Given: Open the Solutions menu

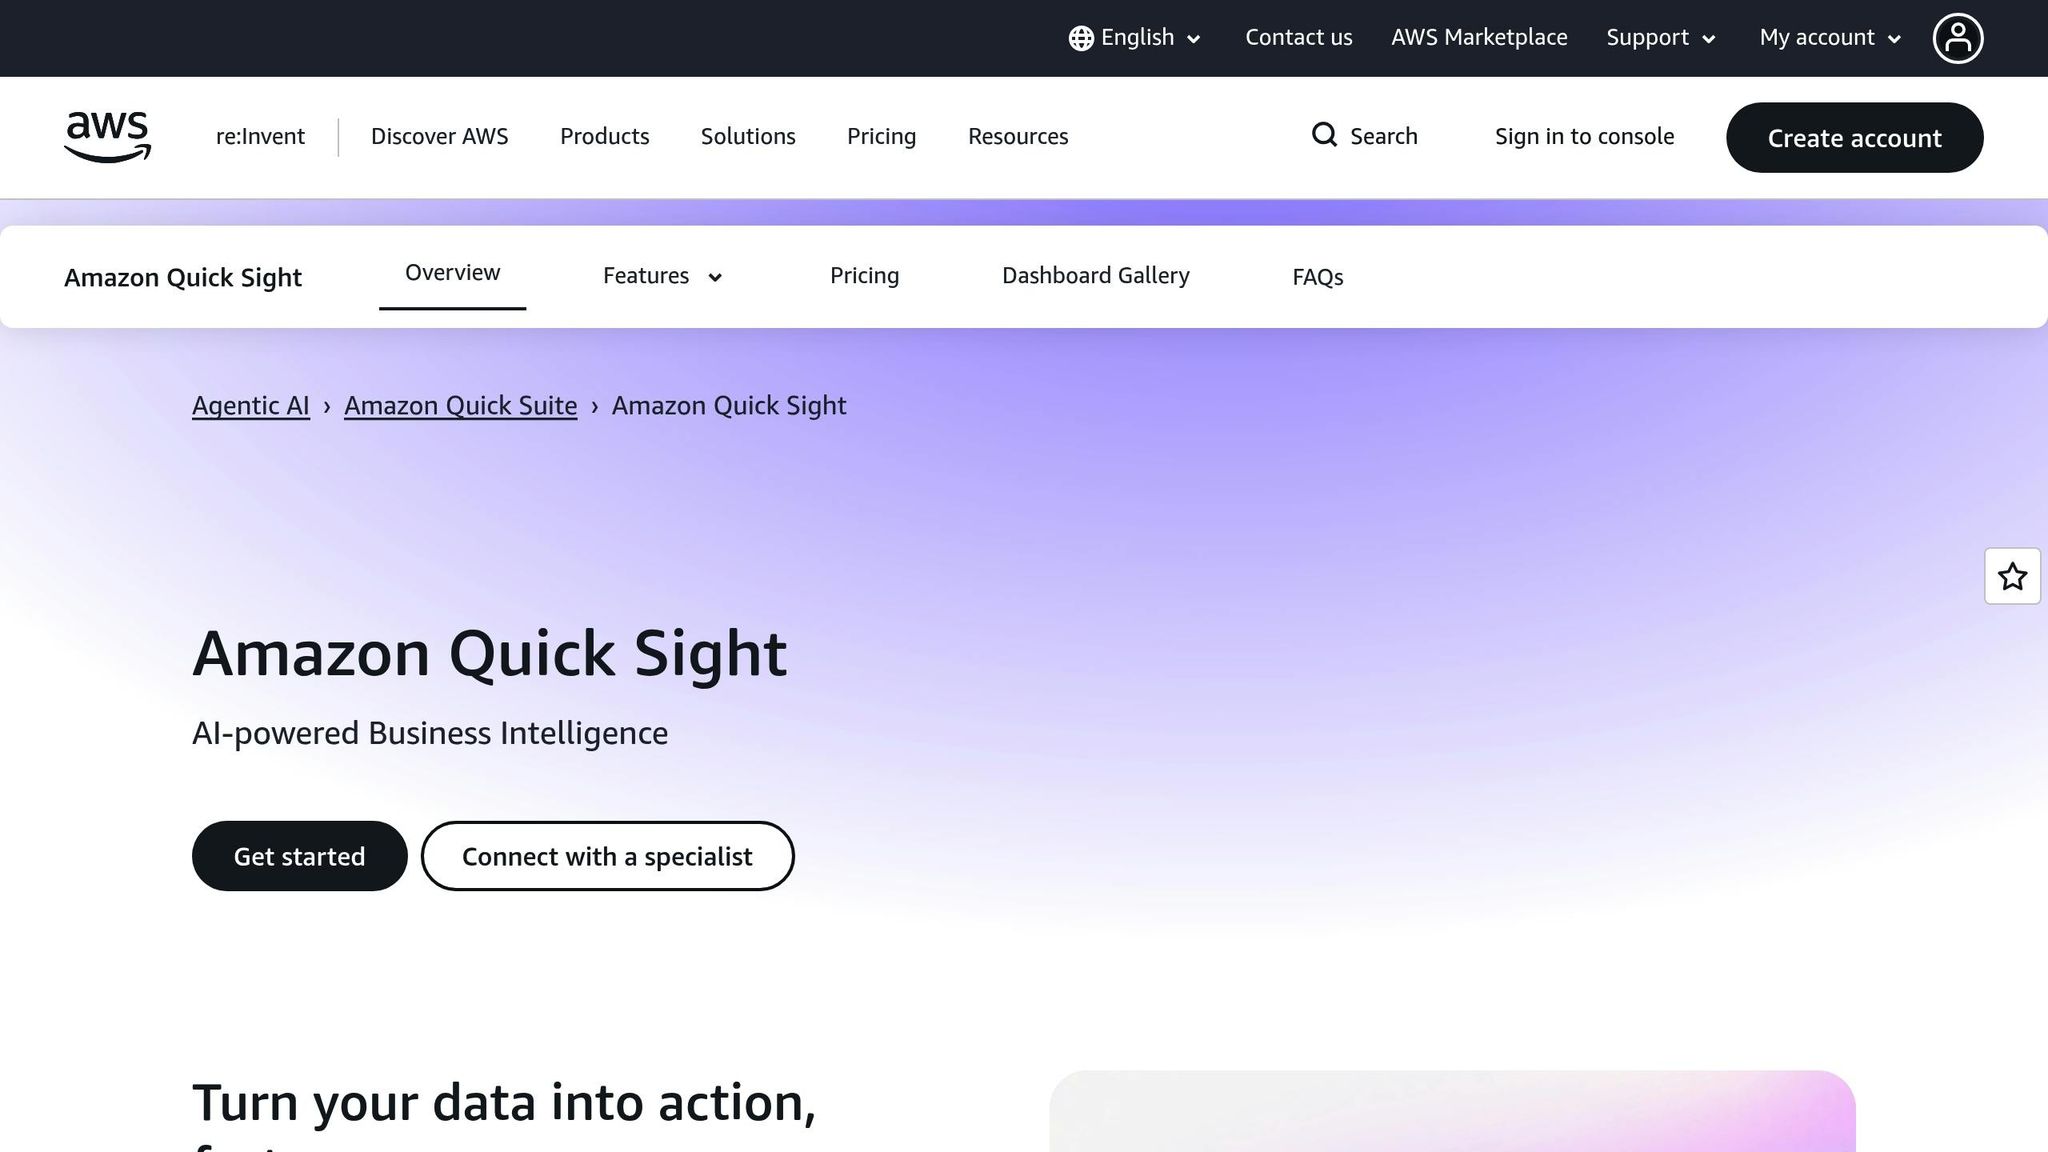Looking at the screenshot, I should 747,136.
